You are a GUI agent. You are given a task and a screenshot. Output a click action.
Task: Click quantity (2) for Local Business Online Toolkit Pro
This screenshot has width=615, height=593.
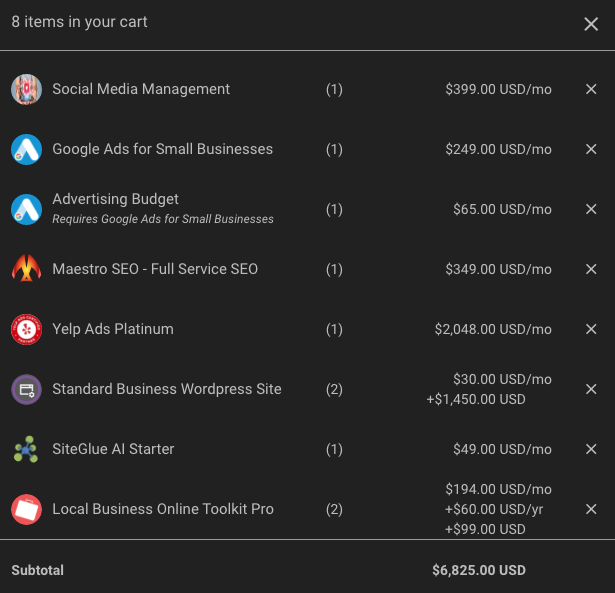click(x=334, y=509)
